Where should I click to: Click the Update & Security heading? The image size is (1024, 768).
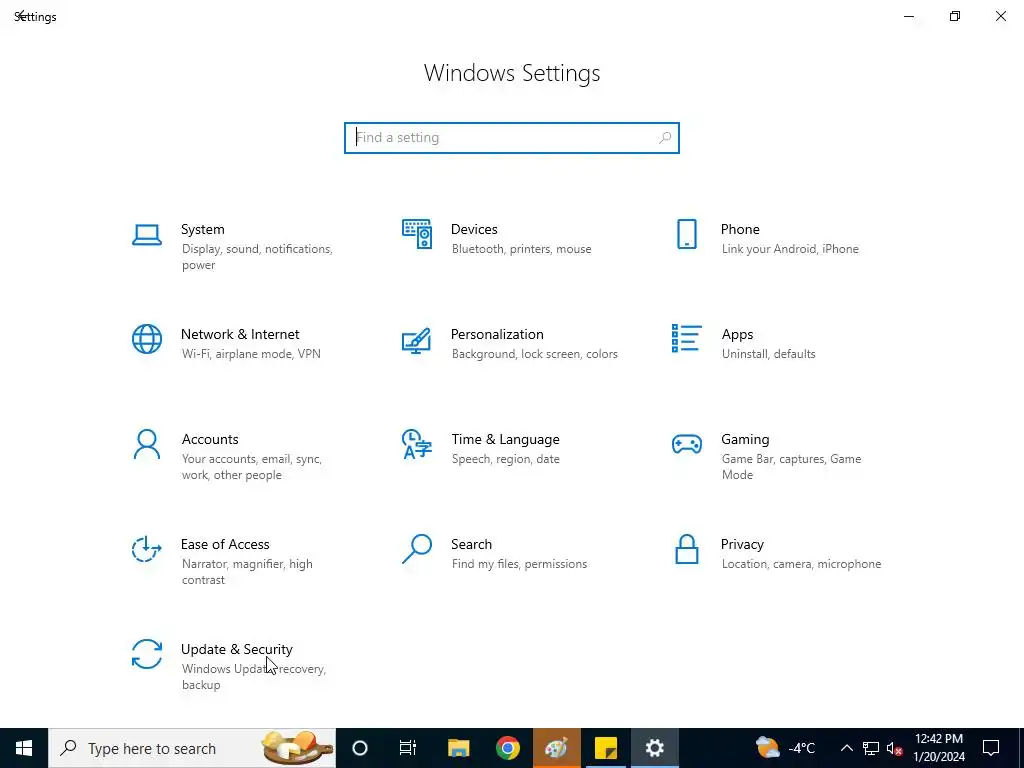coord(236,649)
